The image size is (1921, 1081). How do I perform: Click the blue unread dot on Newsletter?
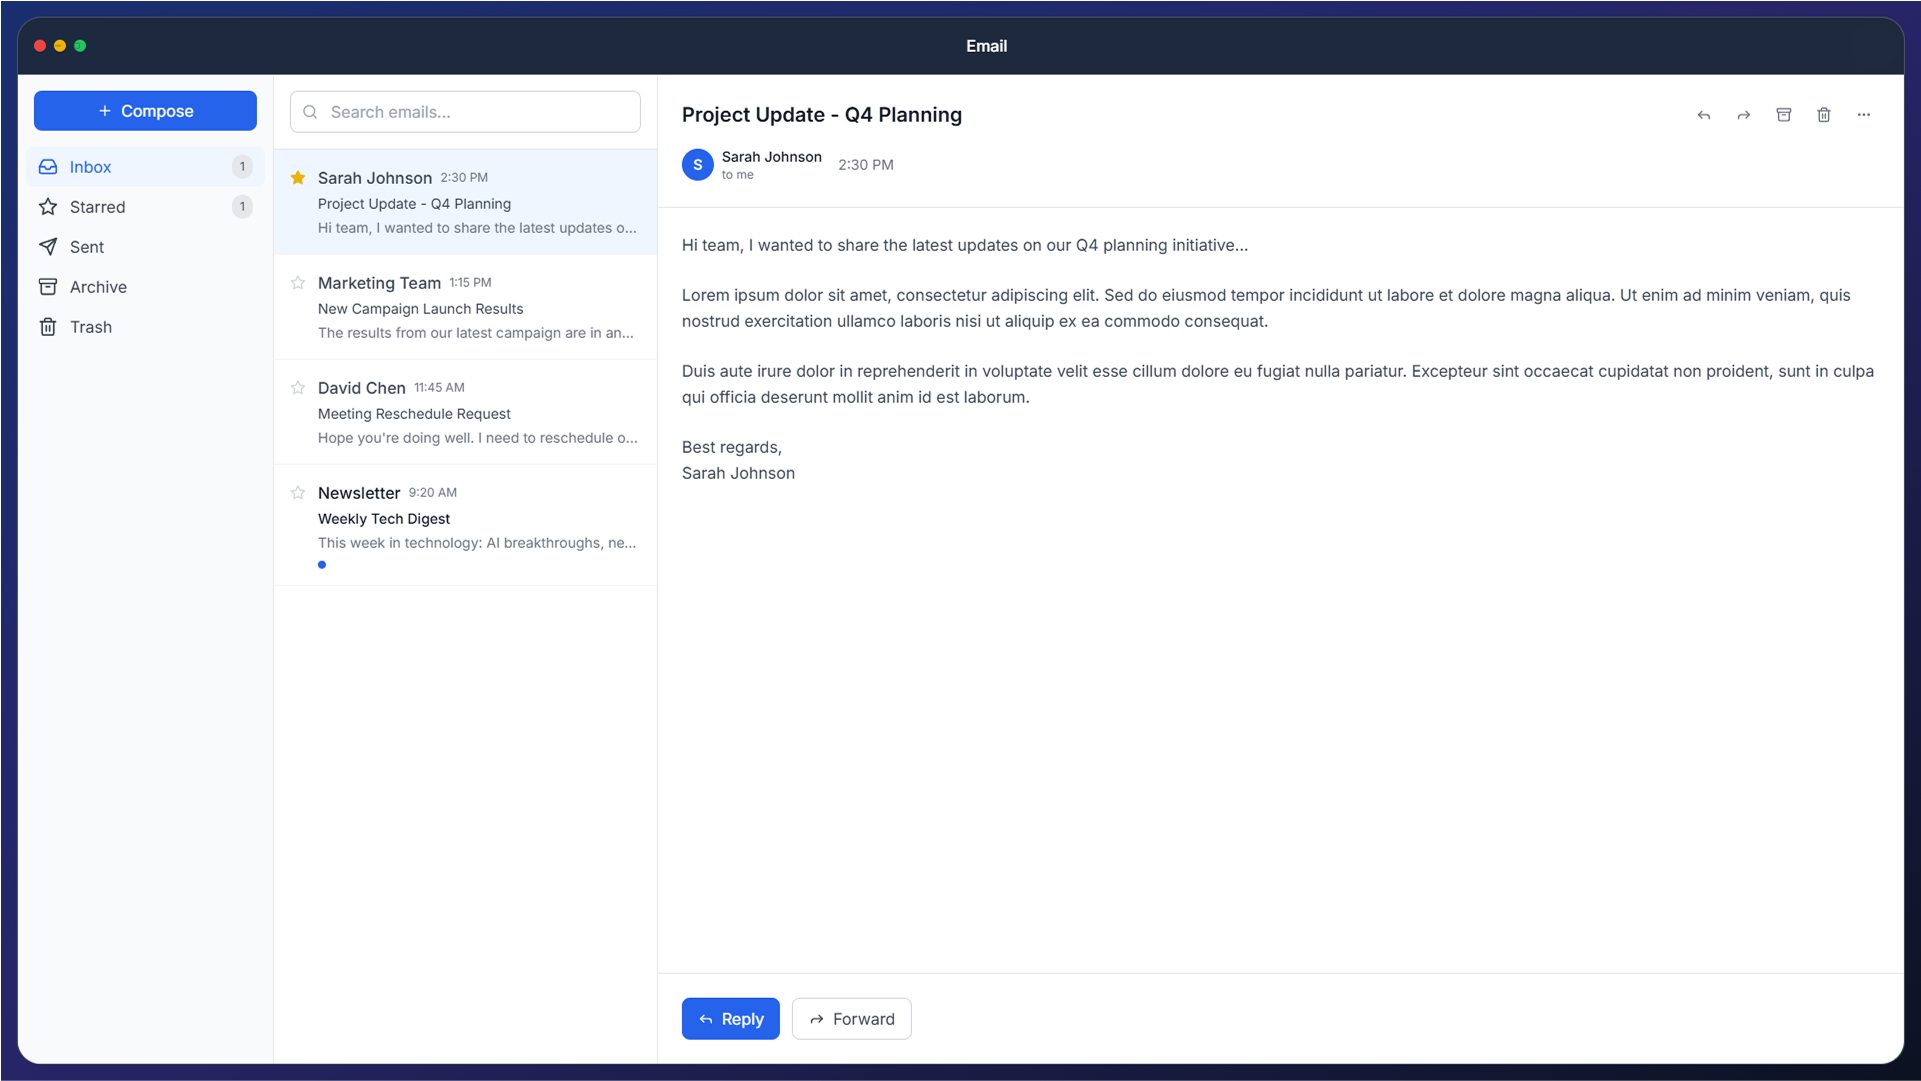click(x=322, y=565)
